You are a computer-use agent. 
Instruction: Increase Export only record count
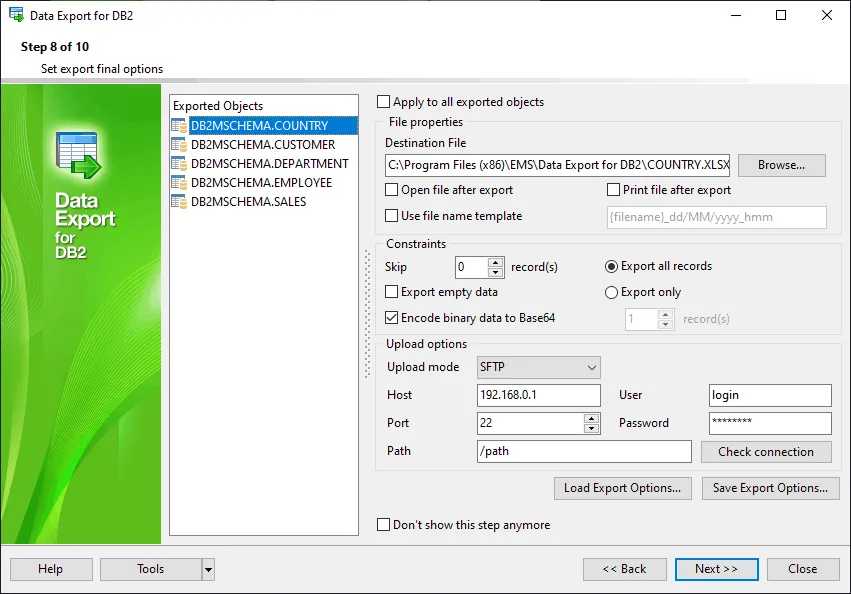665,314
